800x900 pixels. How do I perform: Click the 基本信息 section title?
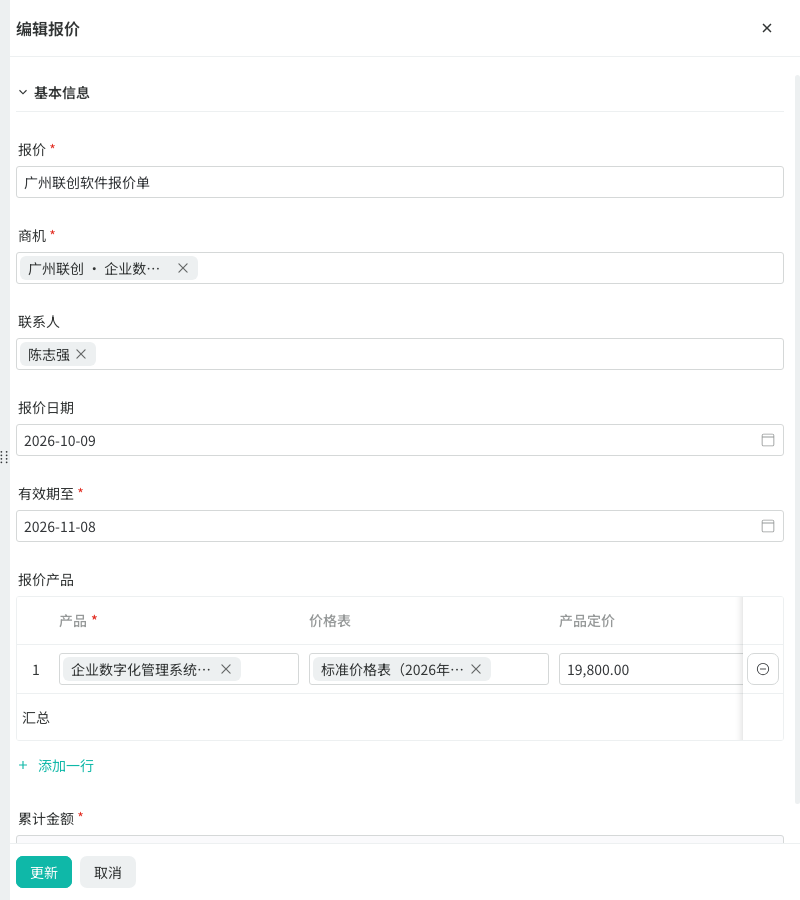click(62, 92)
